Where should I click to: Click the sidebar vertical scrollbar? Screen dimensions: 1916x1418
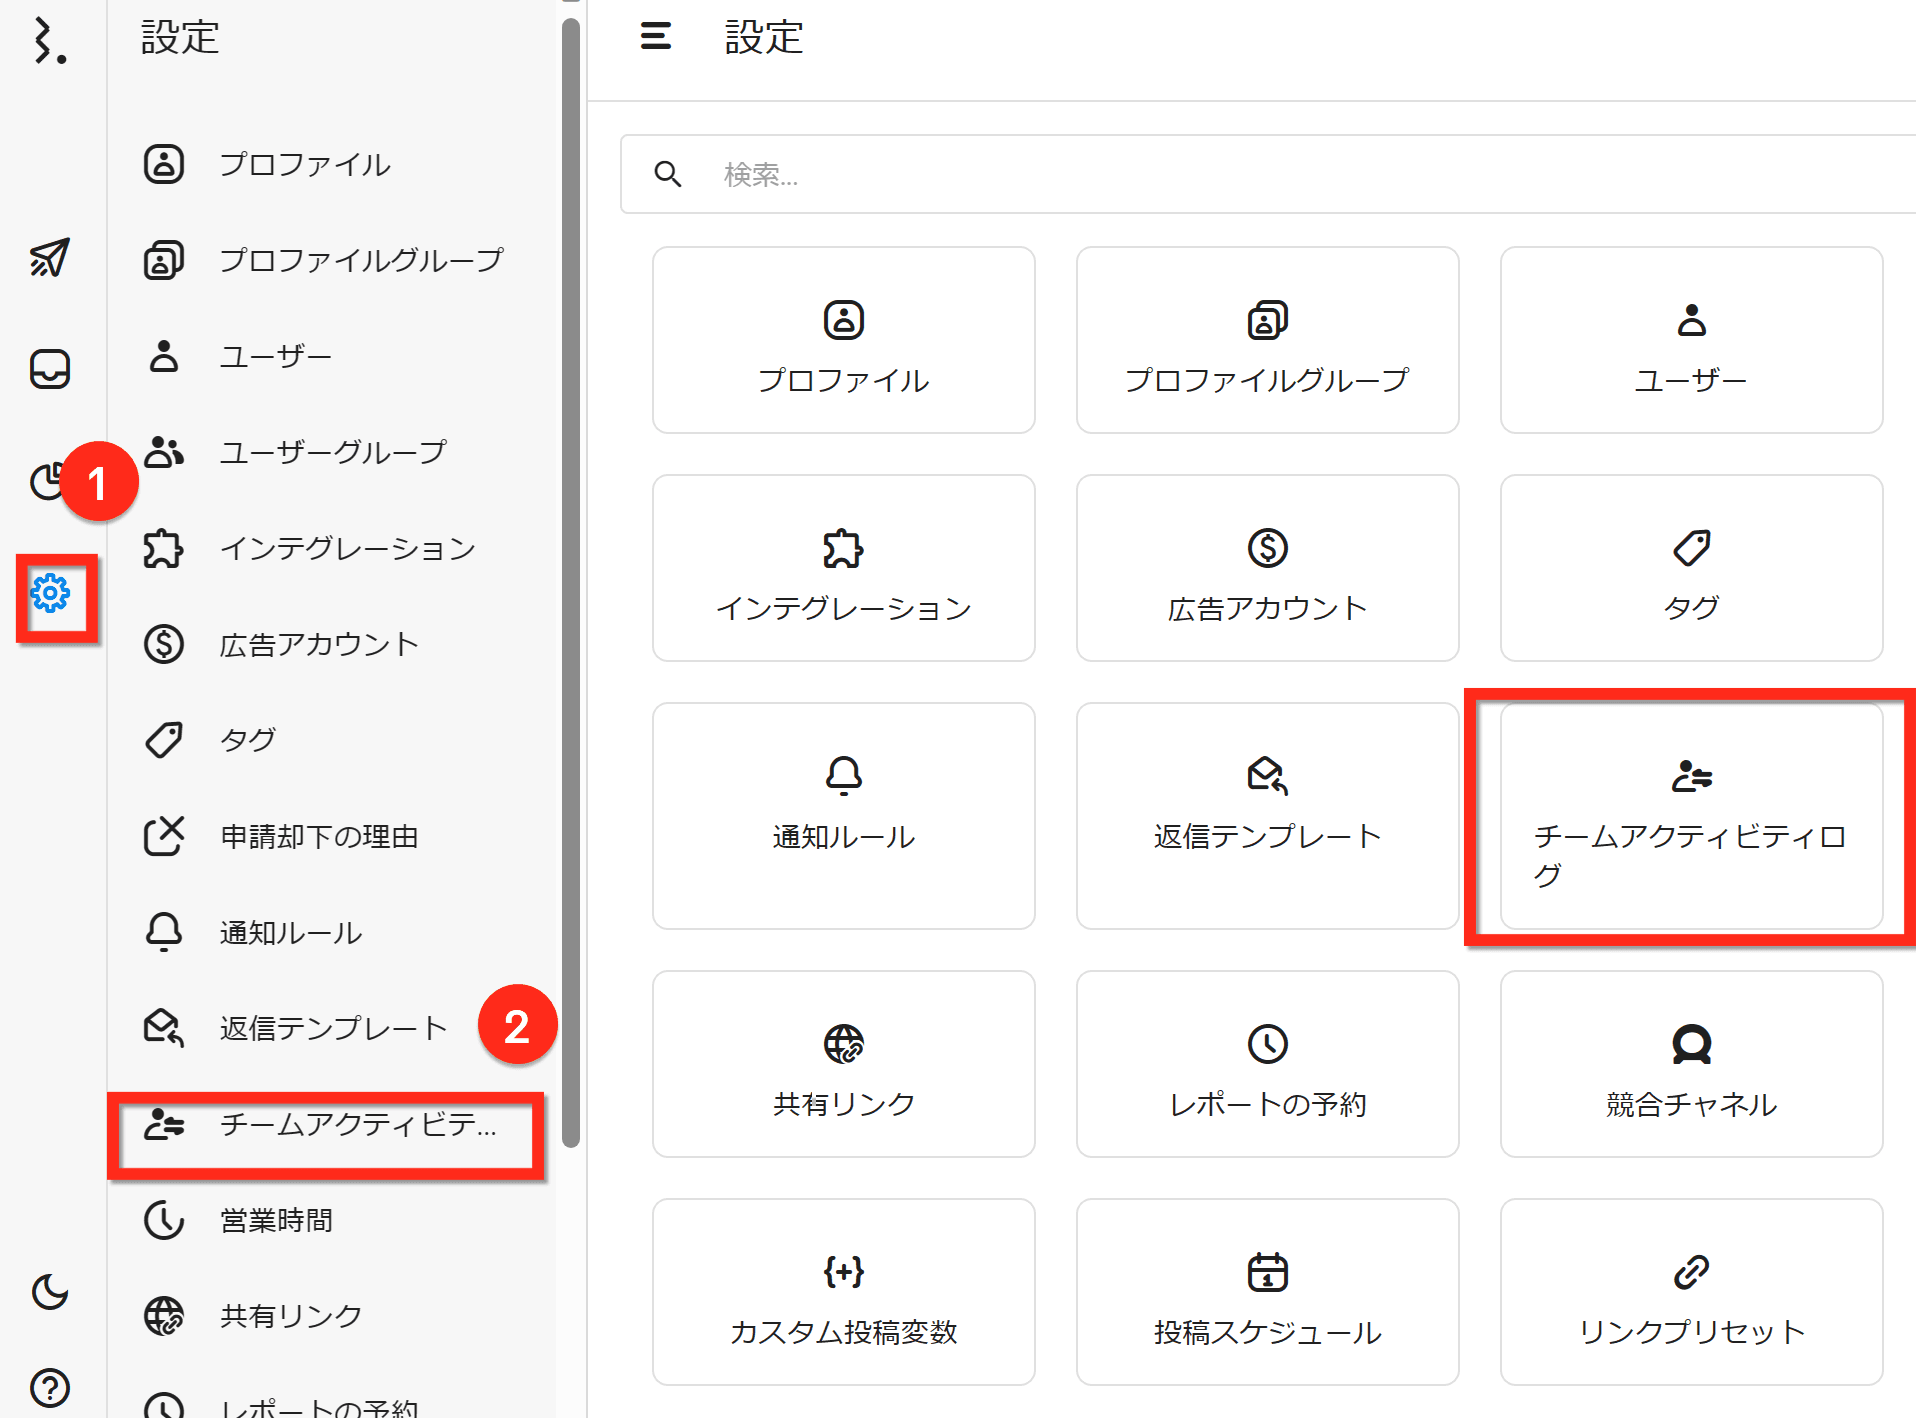coord(571,580)
